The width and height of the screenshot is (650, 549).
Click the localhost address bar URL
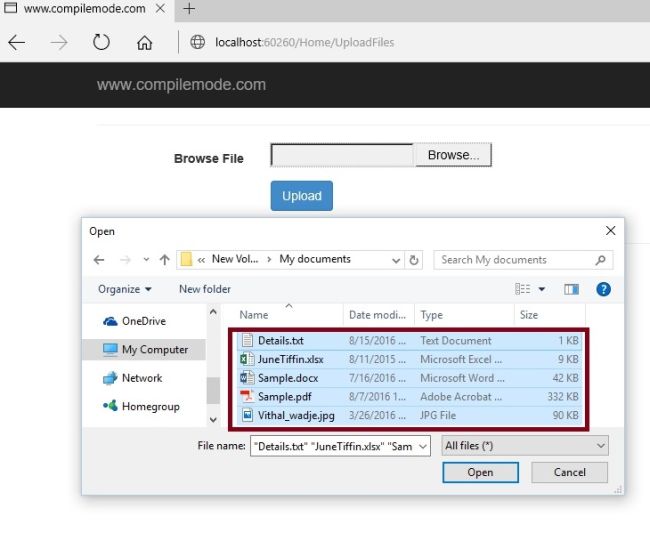click(304, 42)
